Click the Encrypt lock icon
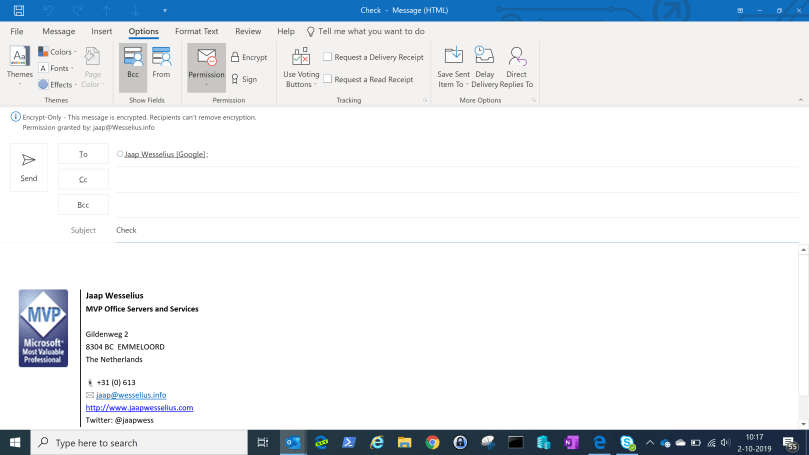809x455 pixels. (x=235, y=58)
